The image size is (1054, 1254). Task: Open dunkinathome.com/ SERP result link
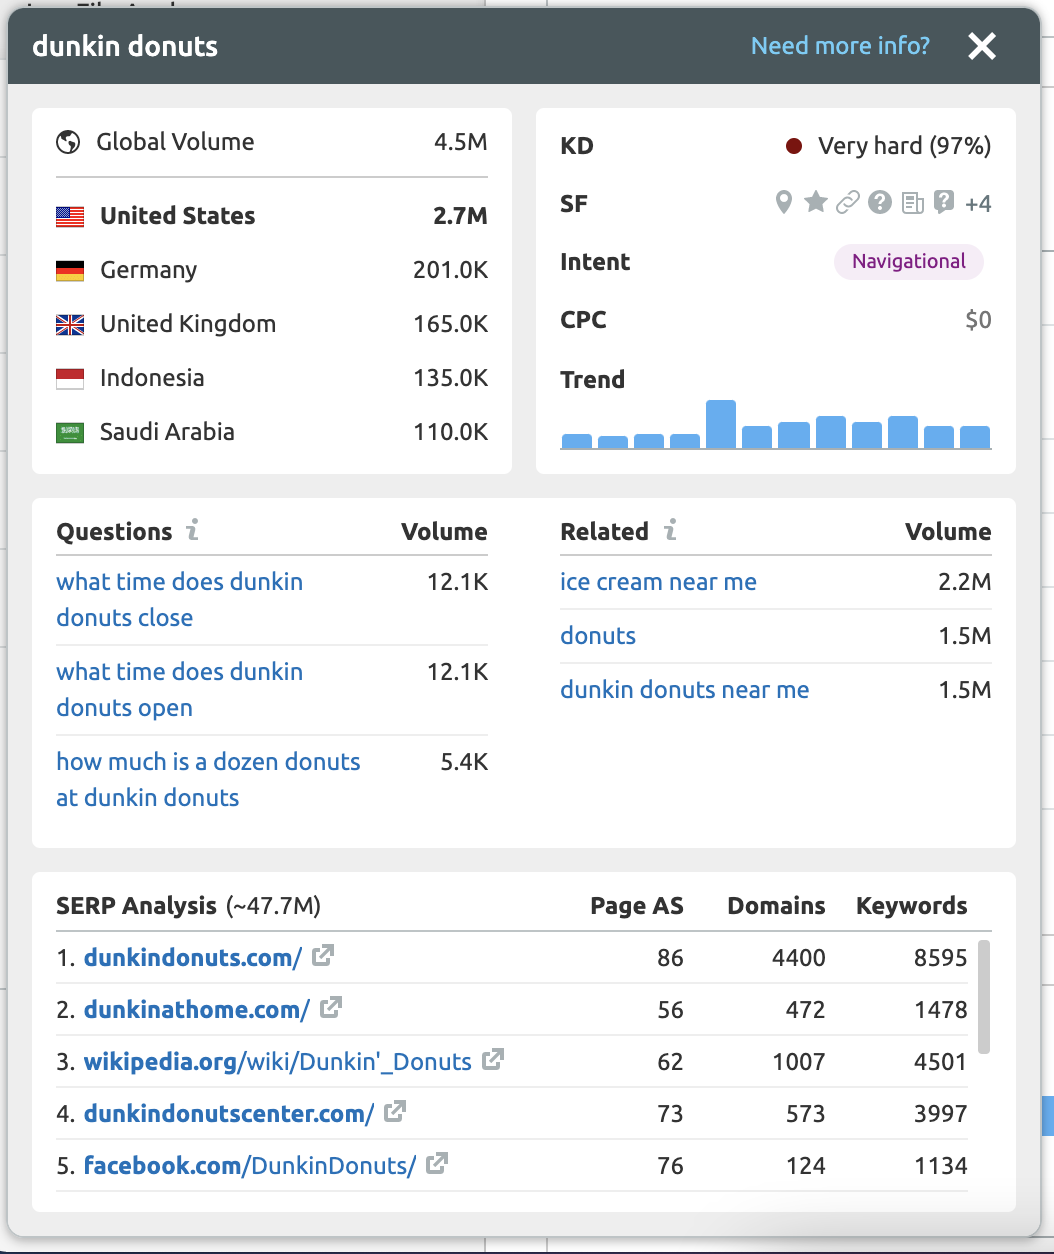(x=197, y=1010)
